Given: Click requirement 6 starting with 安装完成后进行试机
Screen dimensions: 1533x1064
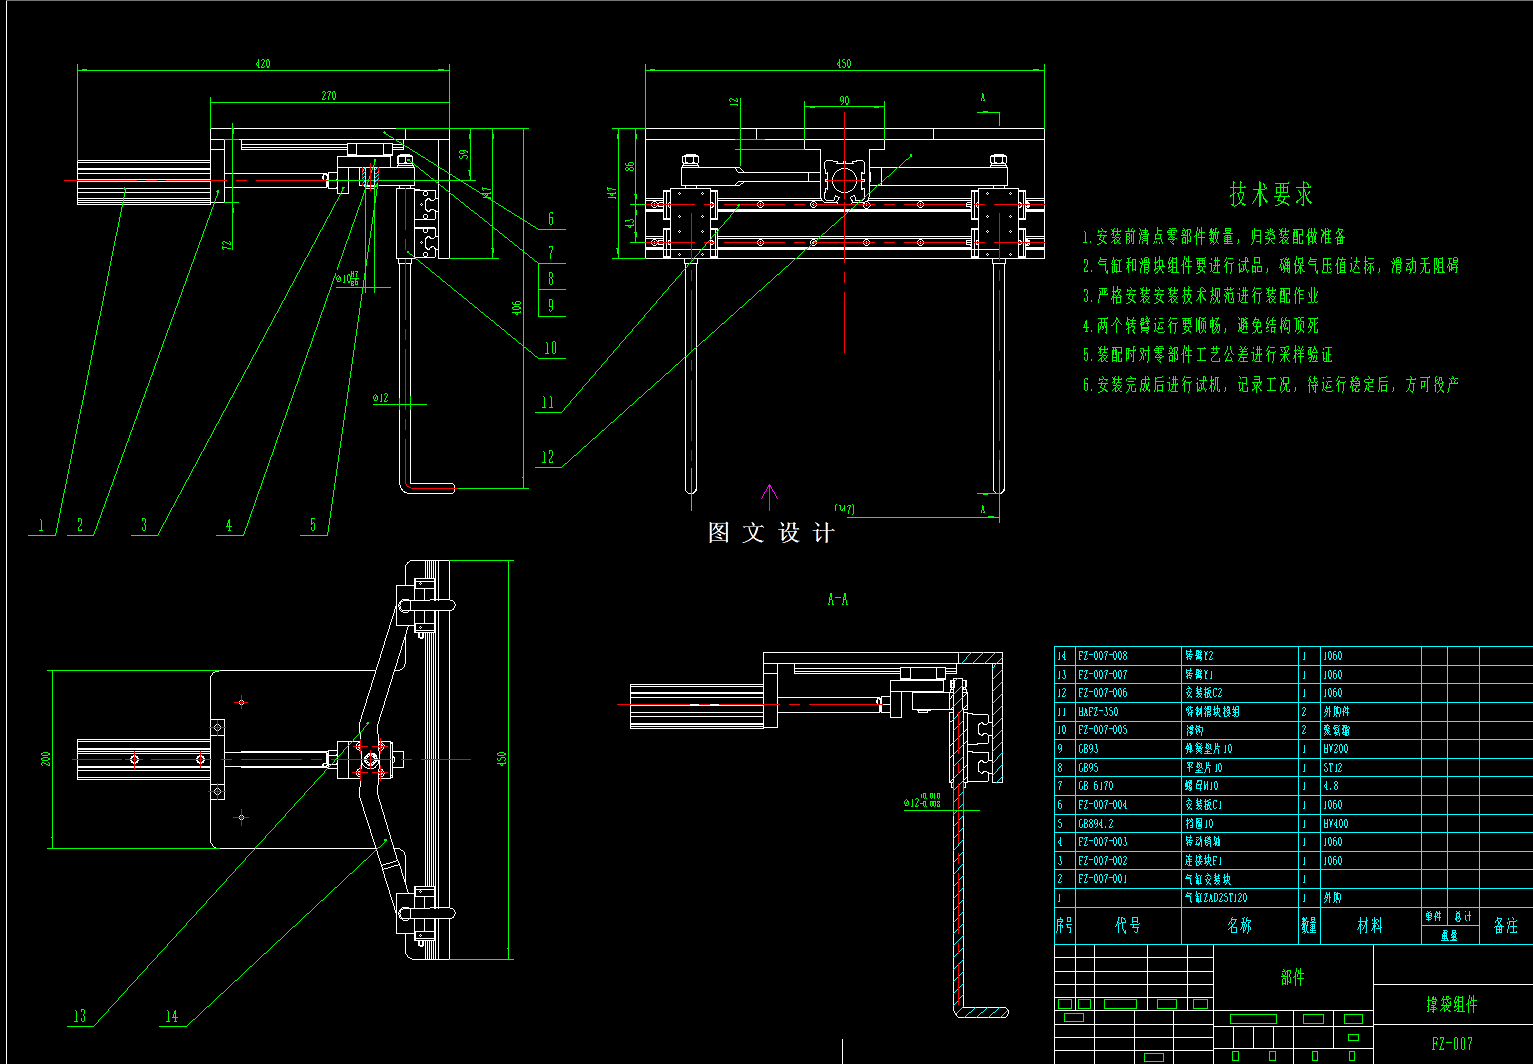Looking at the screenshot, I should (x=1270, y=384).
